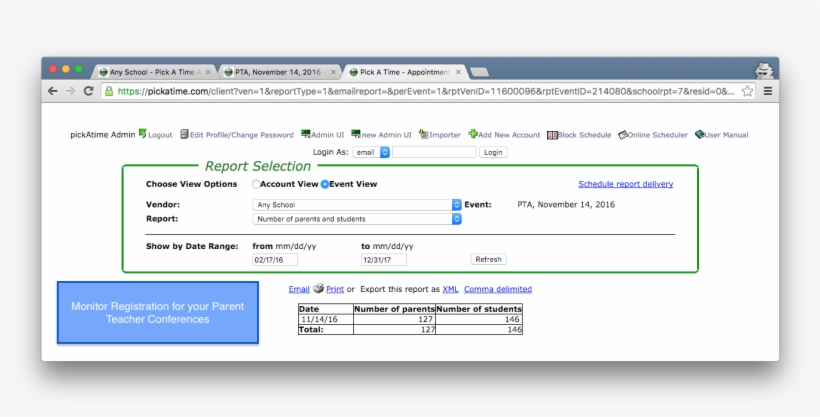Click the browser address bar URL
This screenshot has width=820, height=417.
click(x=426, y=91)
